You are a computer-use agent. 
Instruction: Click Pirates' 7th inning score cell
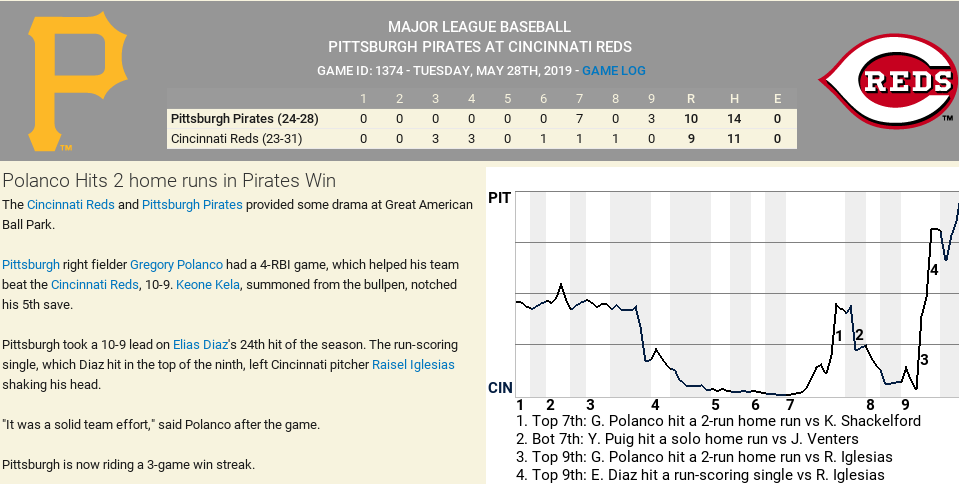click(579, 119)
